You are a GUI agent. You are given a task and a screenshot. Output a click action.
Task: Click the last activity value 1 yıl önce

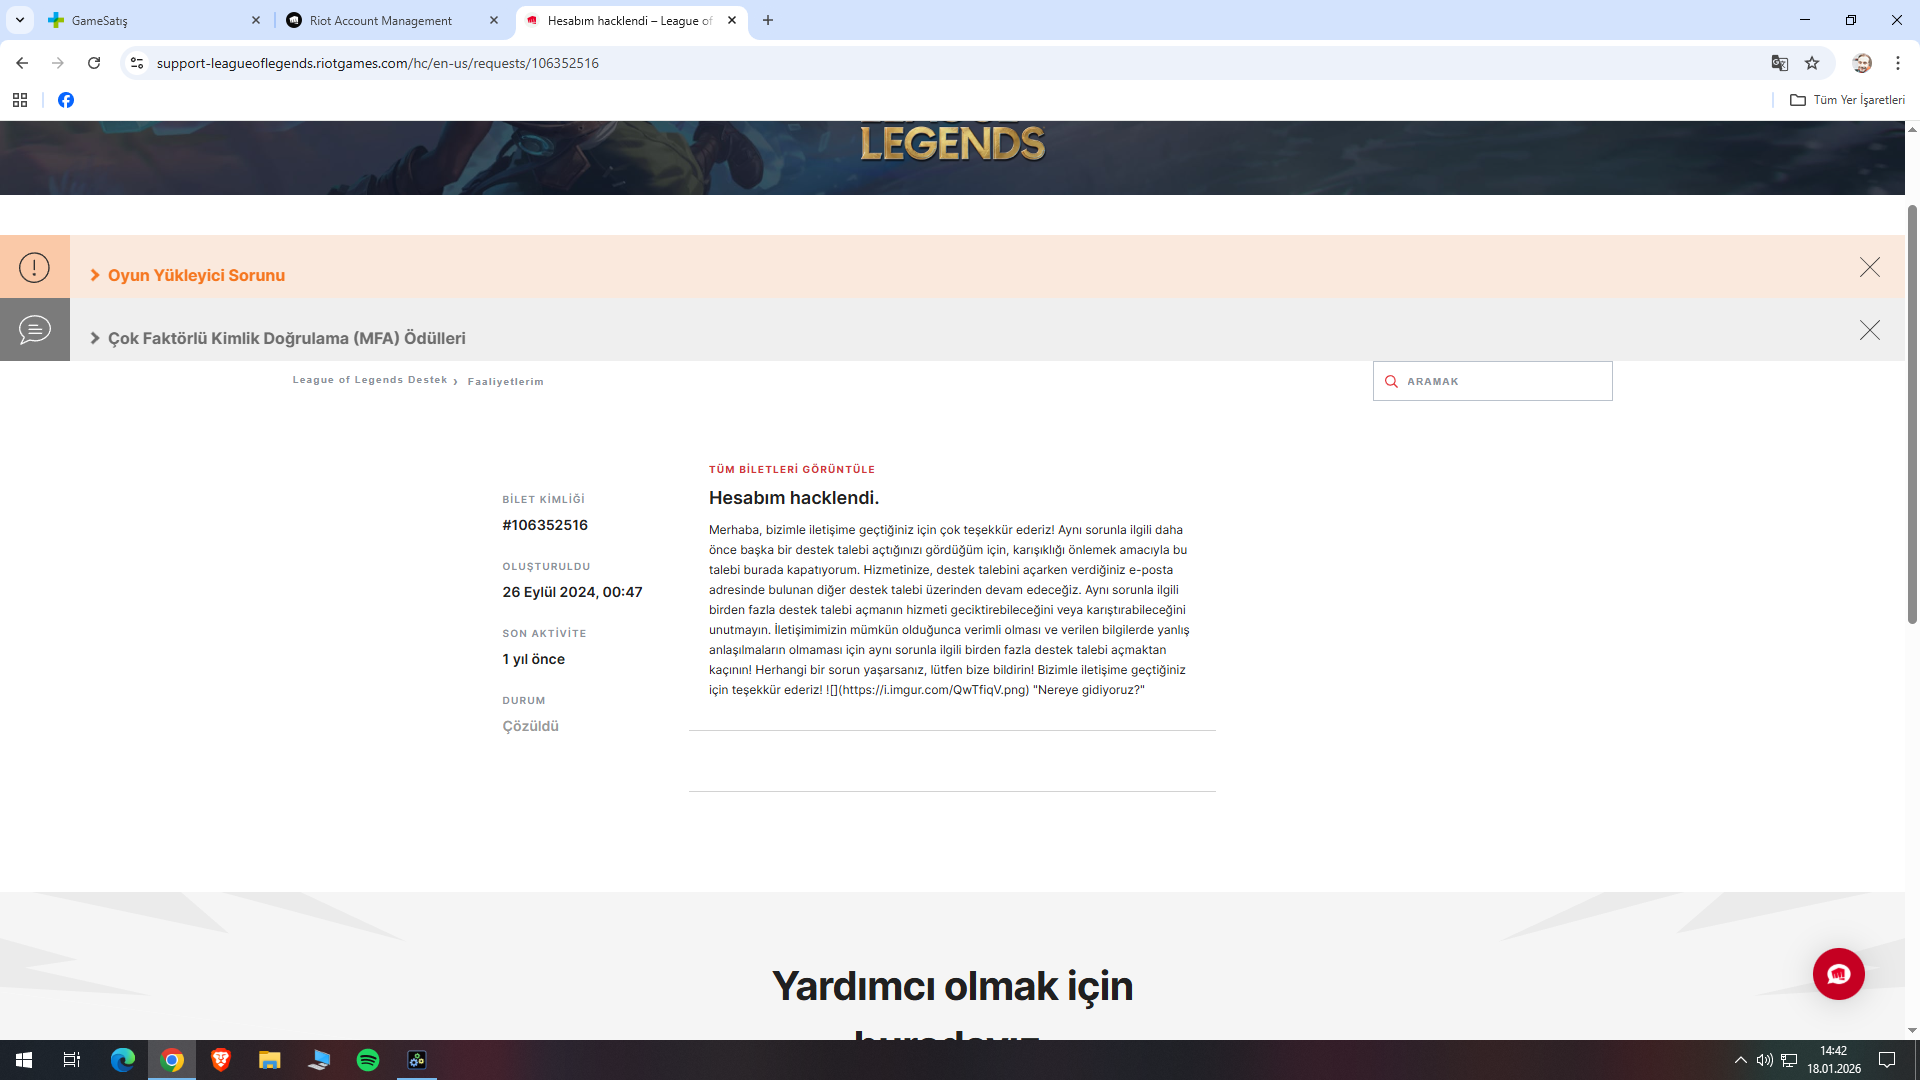[x=533, y=659]
